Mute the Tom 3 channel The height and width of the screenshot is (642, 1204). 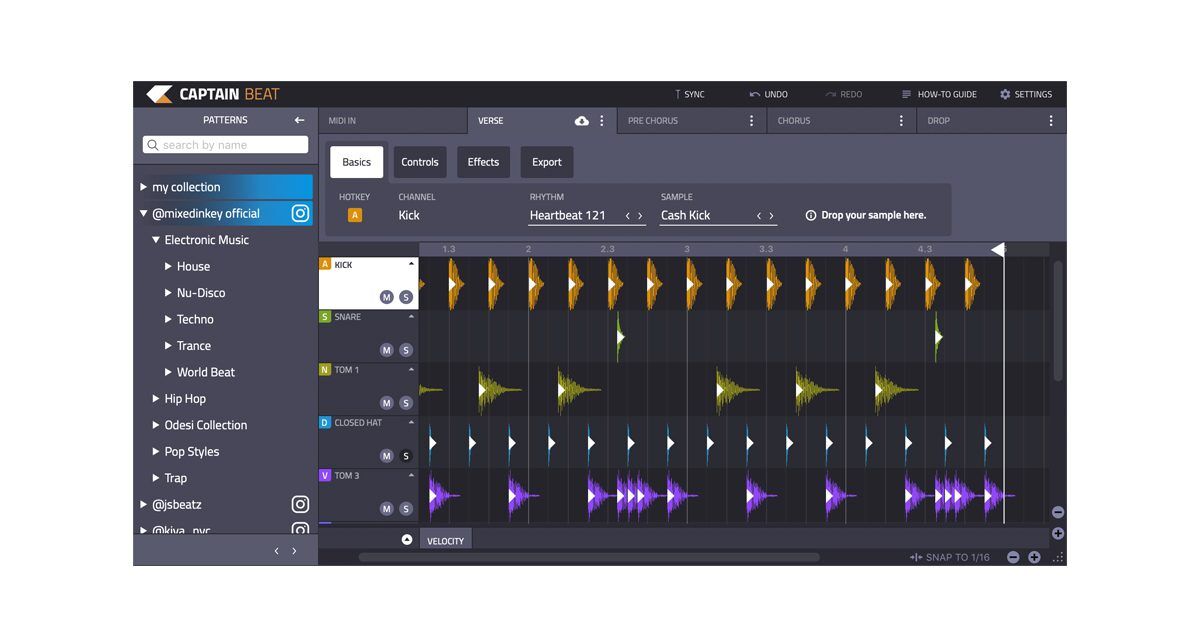[387, 509]
